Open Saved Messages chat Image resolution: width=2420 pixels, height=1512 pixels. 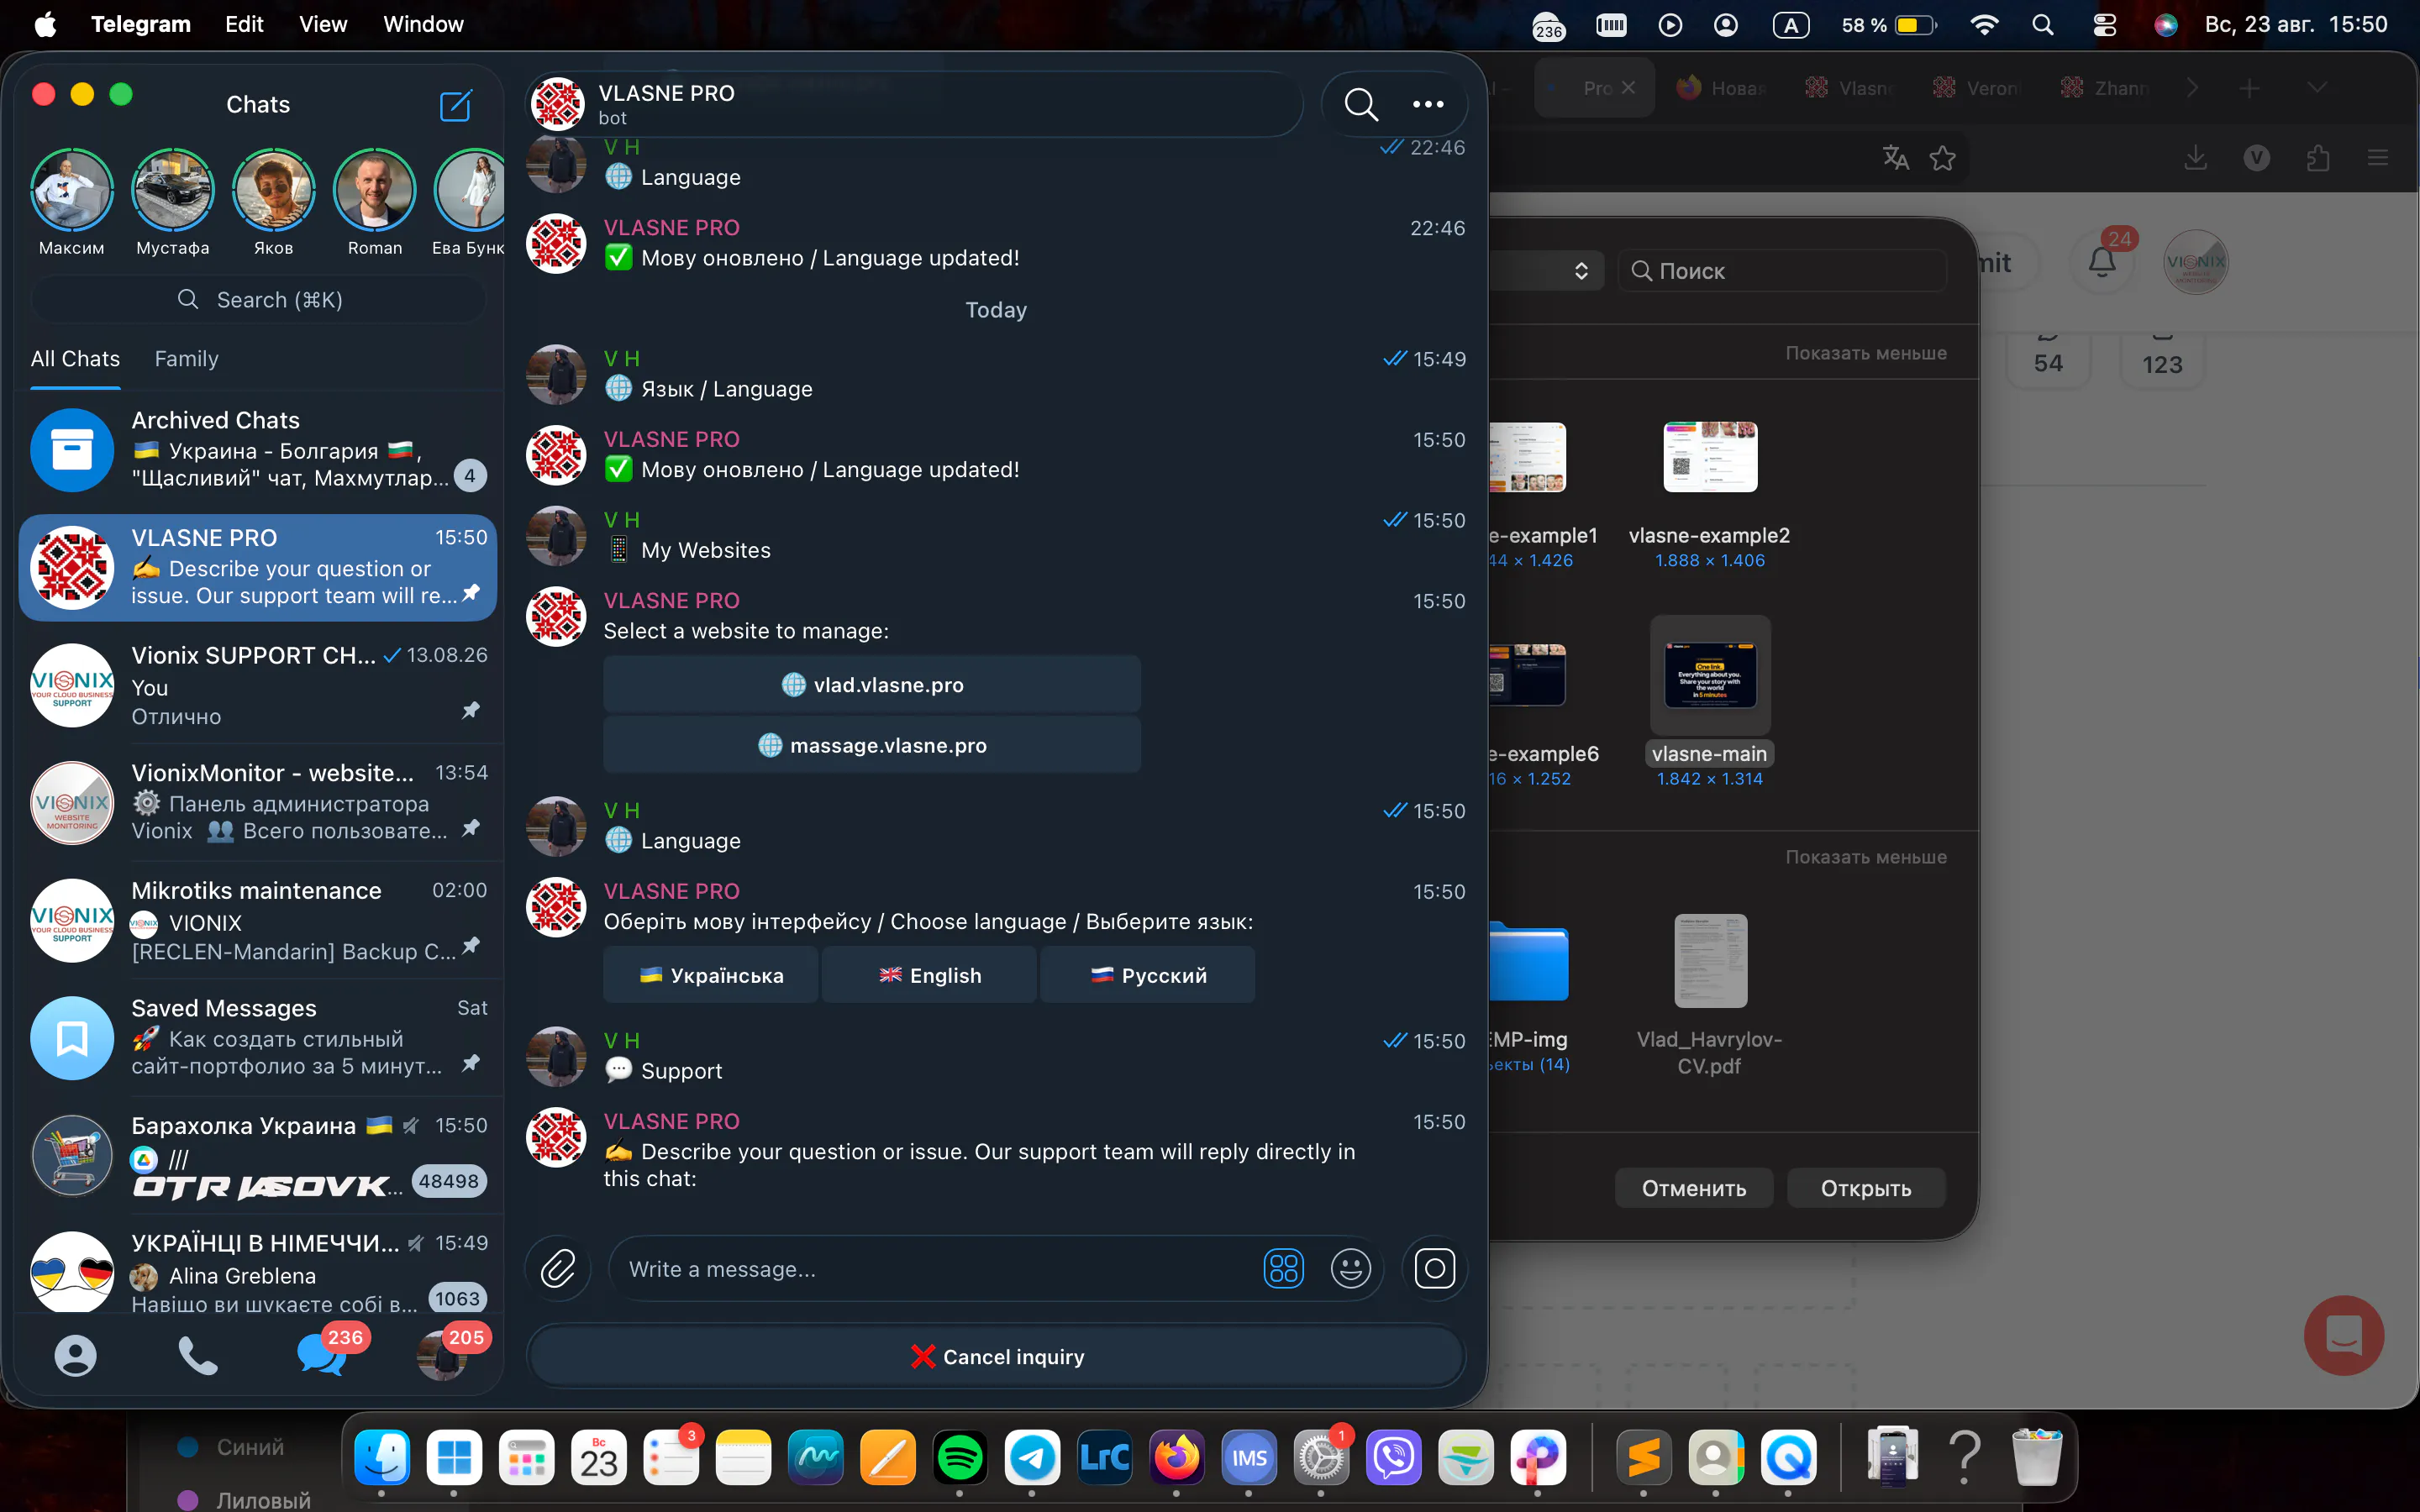[x=260, y=1037]
